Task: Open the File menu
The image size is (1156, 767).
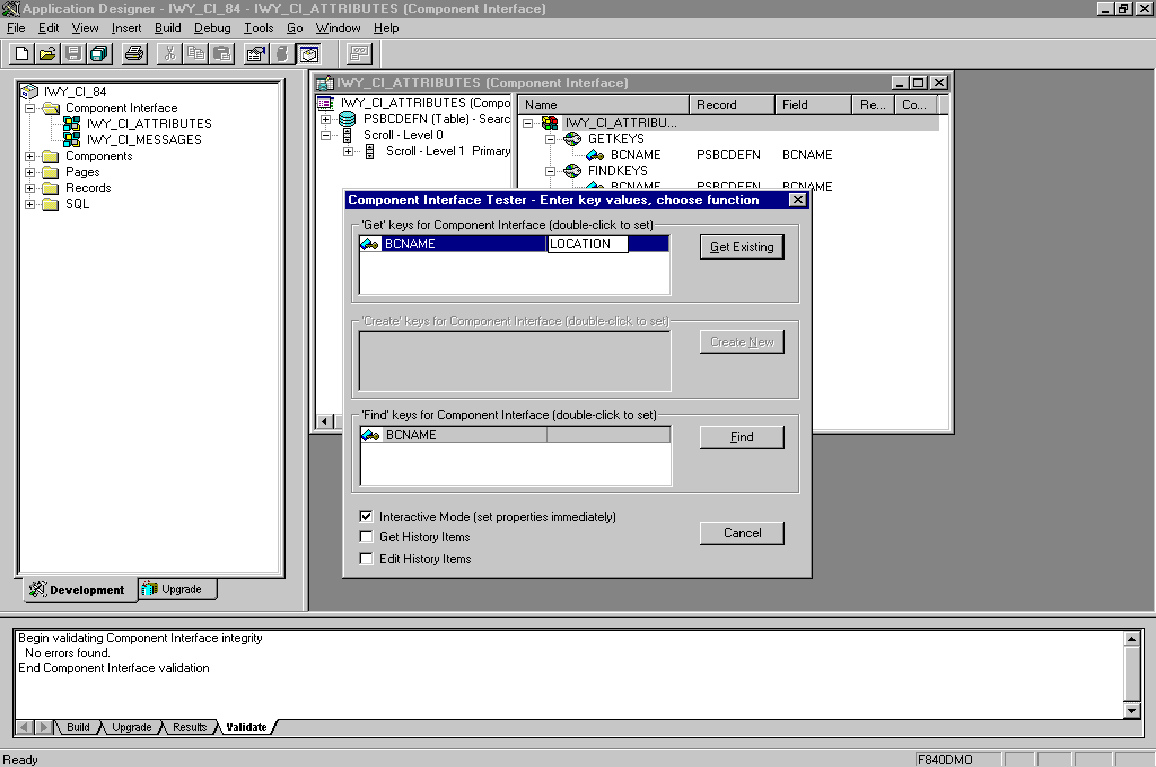Action: 16,28
